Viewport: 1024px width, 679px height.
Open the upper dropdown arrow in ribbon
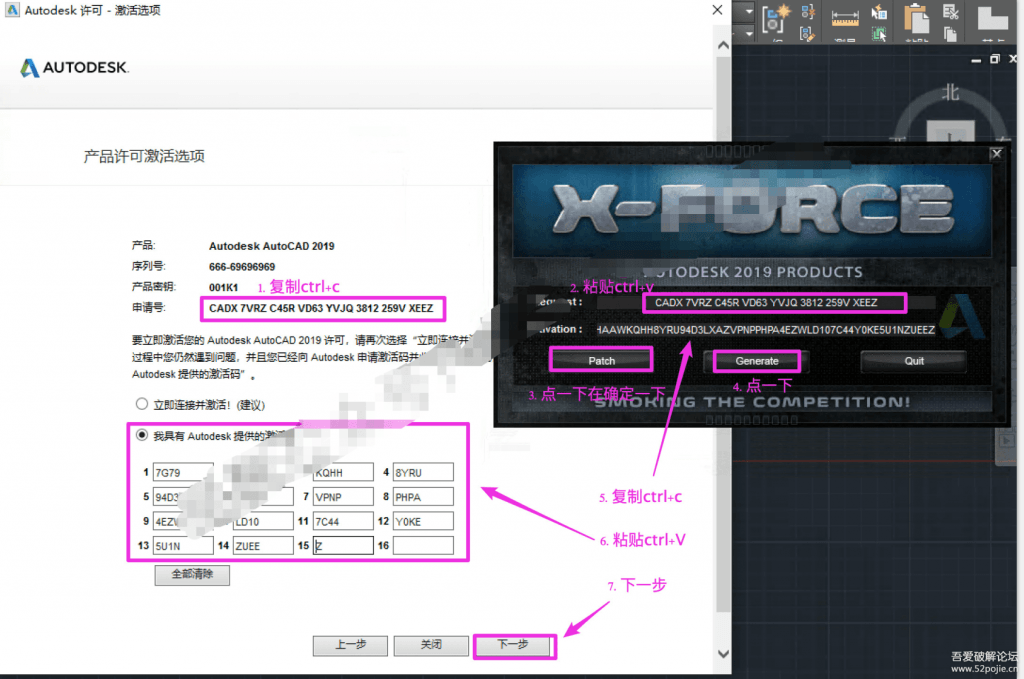click(x=749, y=12)
